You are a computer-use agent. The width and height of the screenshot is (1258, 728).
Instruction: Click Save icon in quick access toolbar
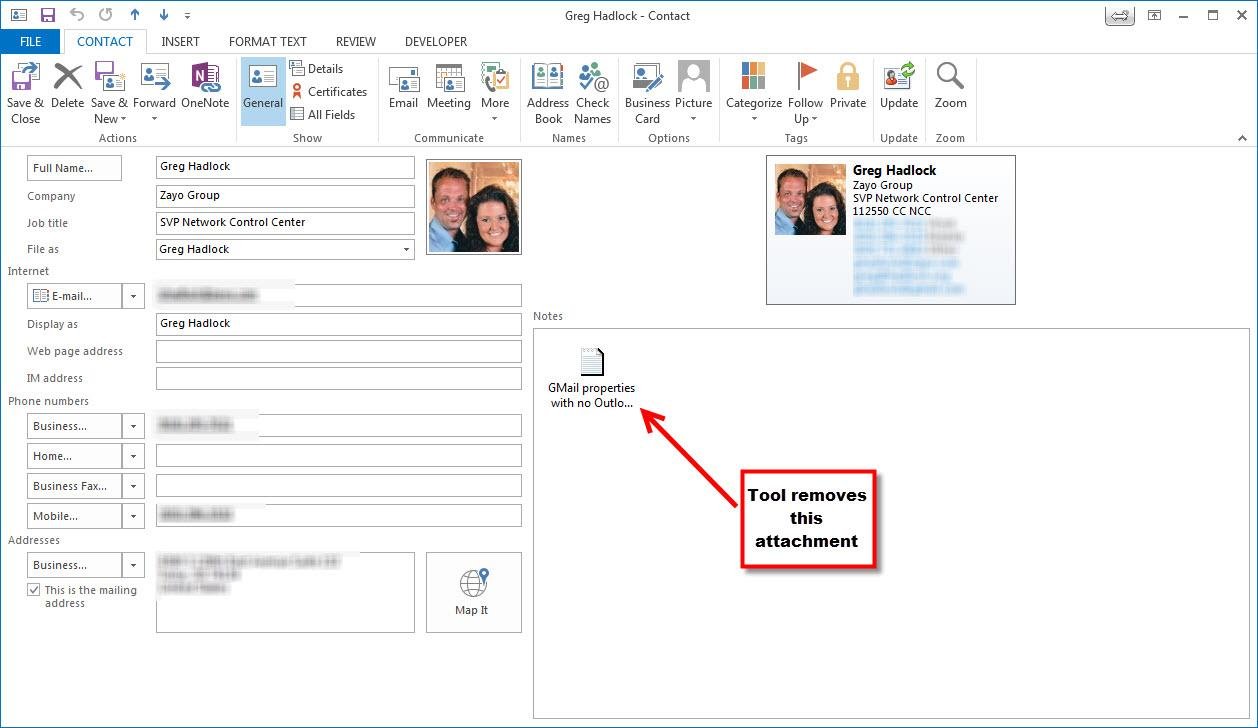tap(48, 15)
